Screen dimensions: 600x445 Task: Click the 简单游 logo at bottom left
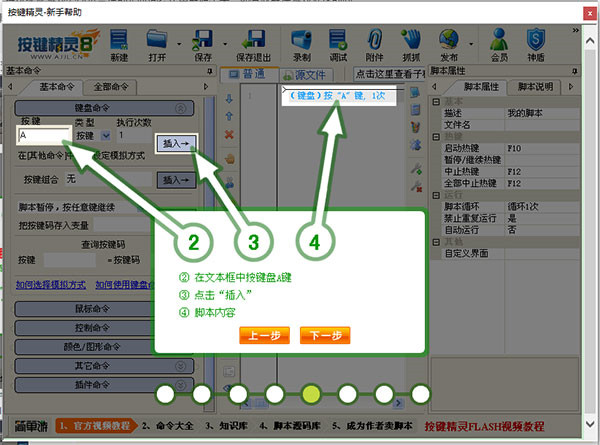tap(31, 426)
